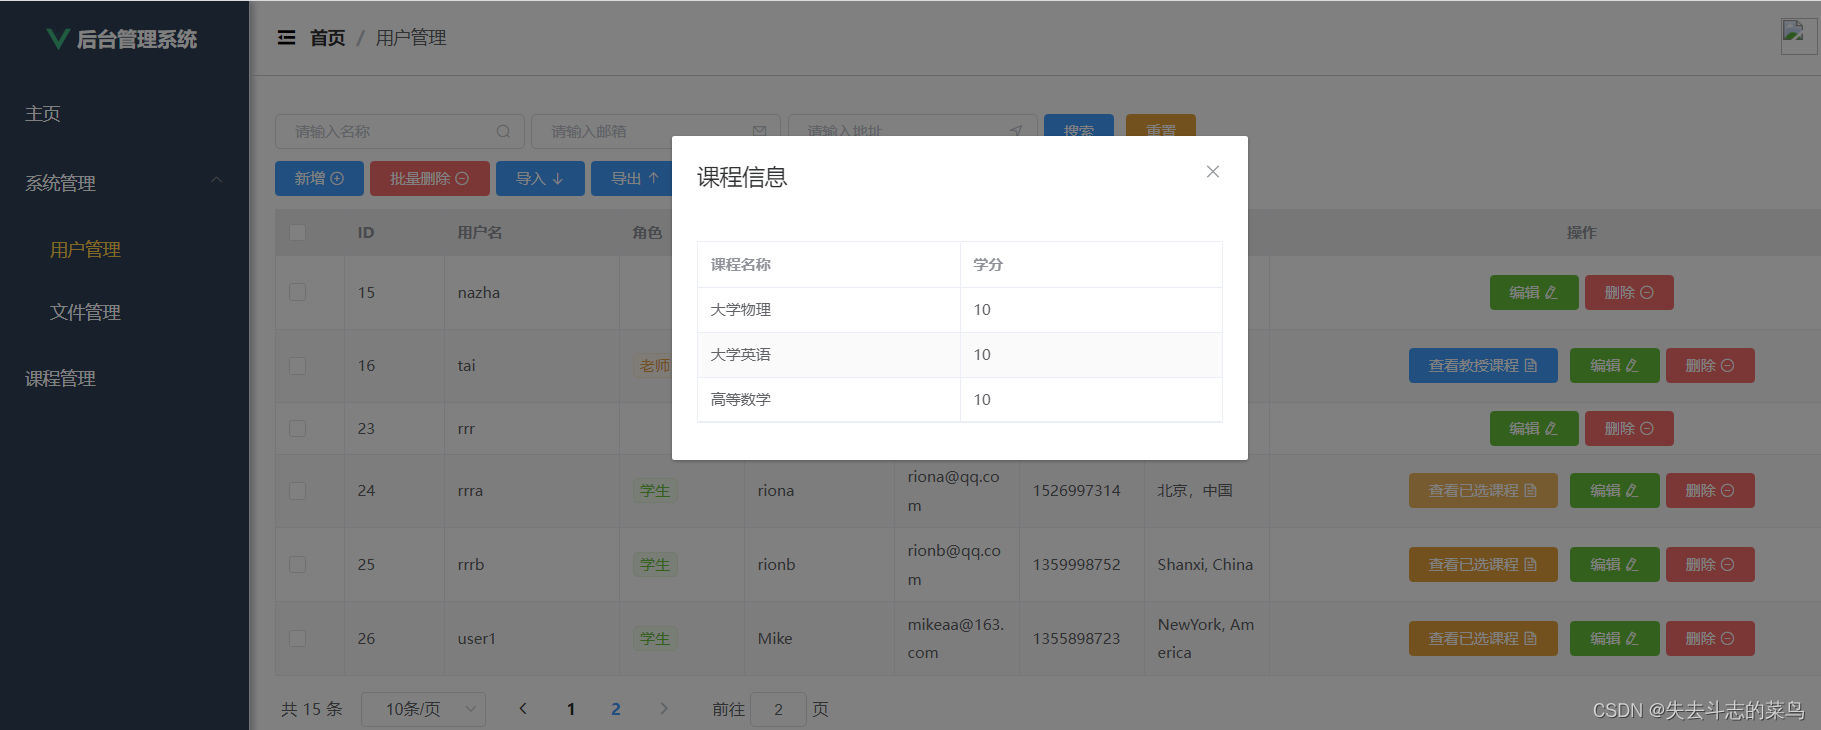This screenshot has height=730, width=1821.
Task: Click 删除 for user tai
Action: pyautogui.click(x=1710, y=366)
